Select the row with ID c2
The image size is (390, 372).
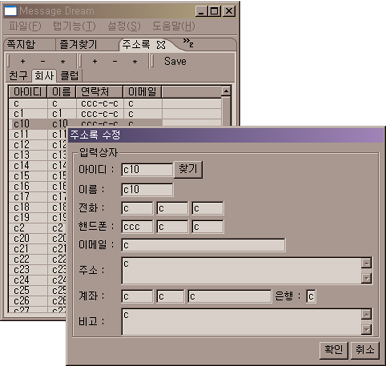coord(38,228)
